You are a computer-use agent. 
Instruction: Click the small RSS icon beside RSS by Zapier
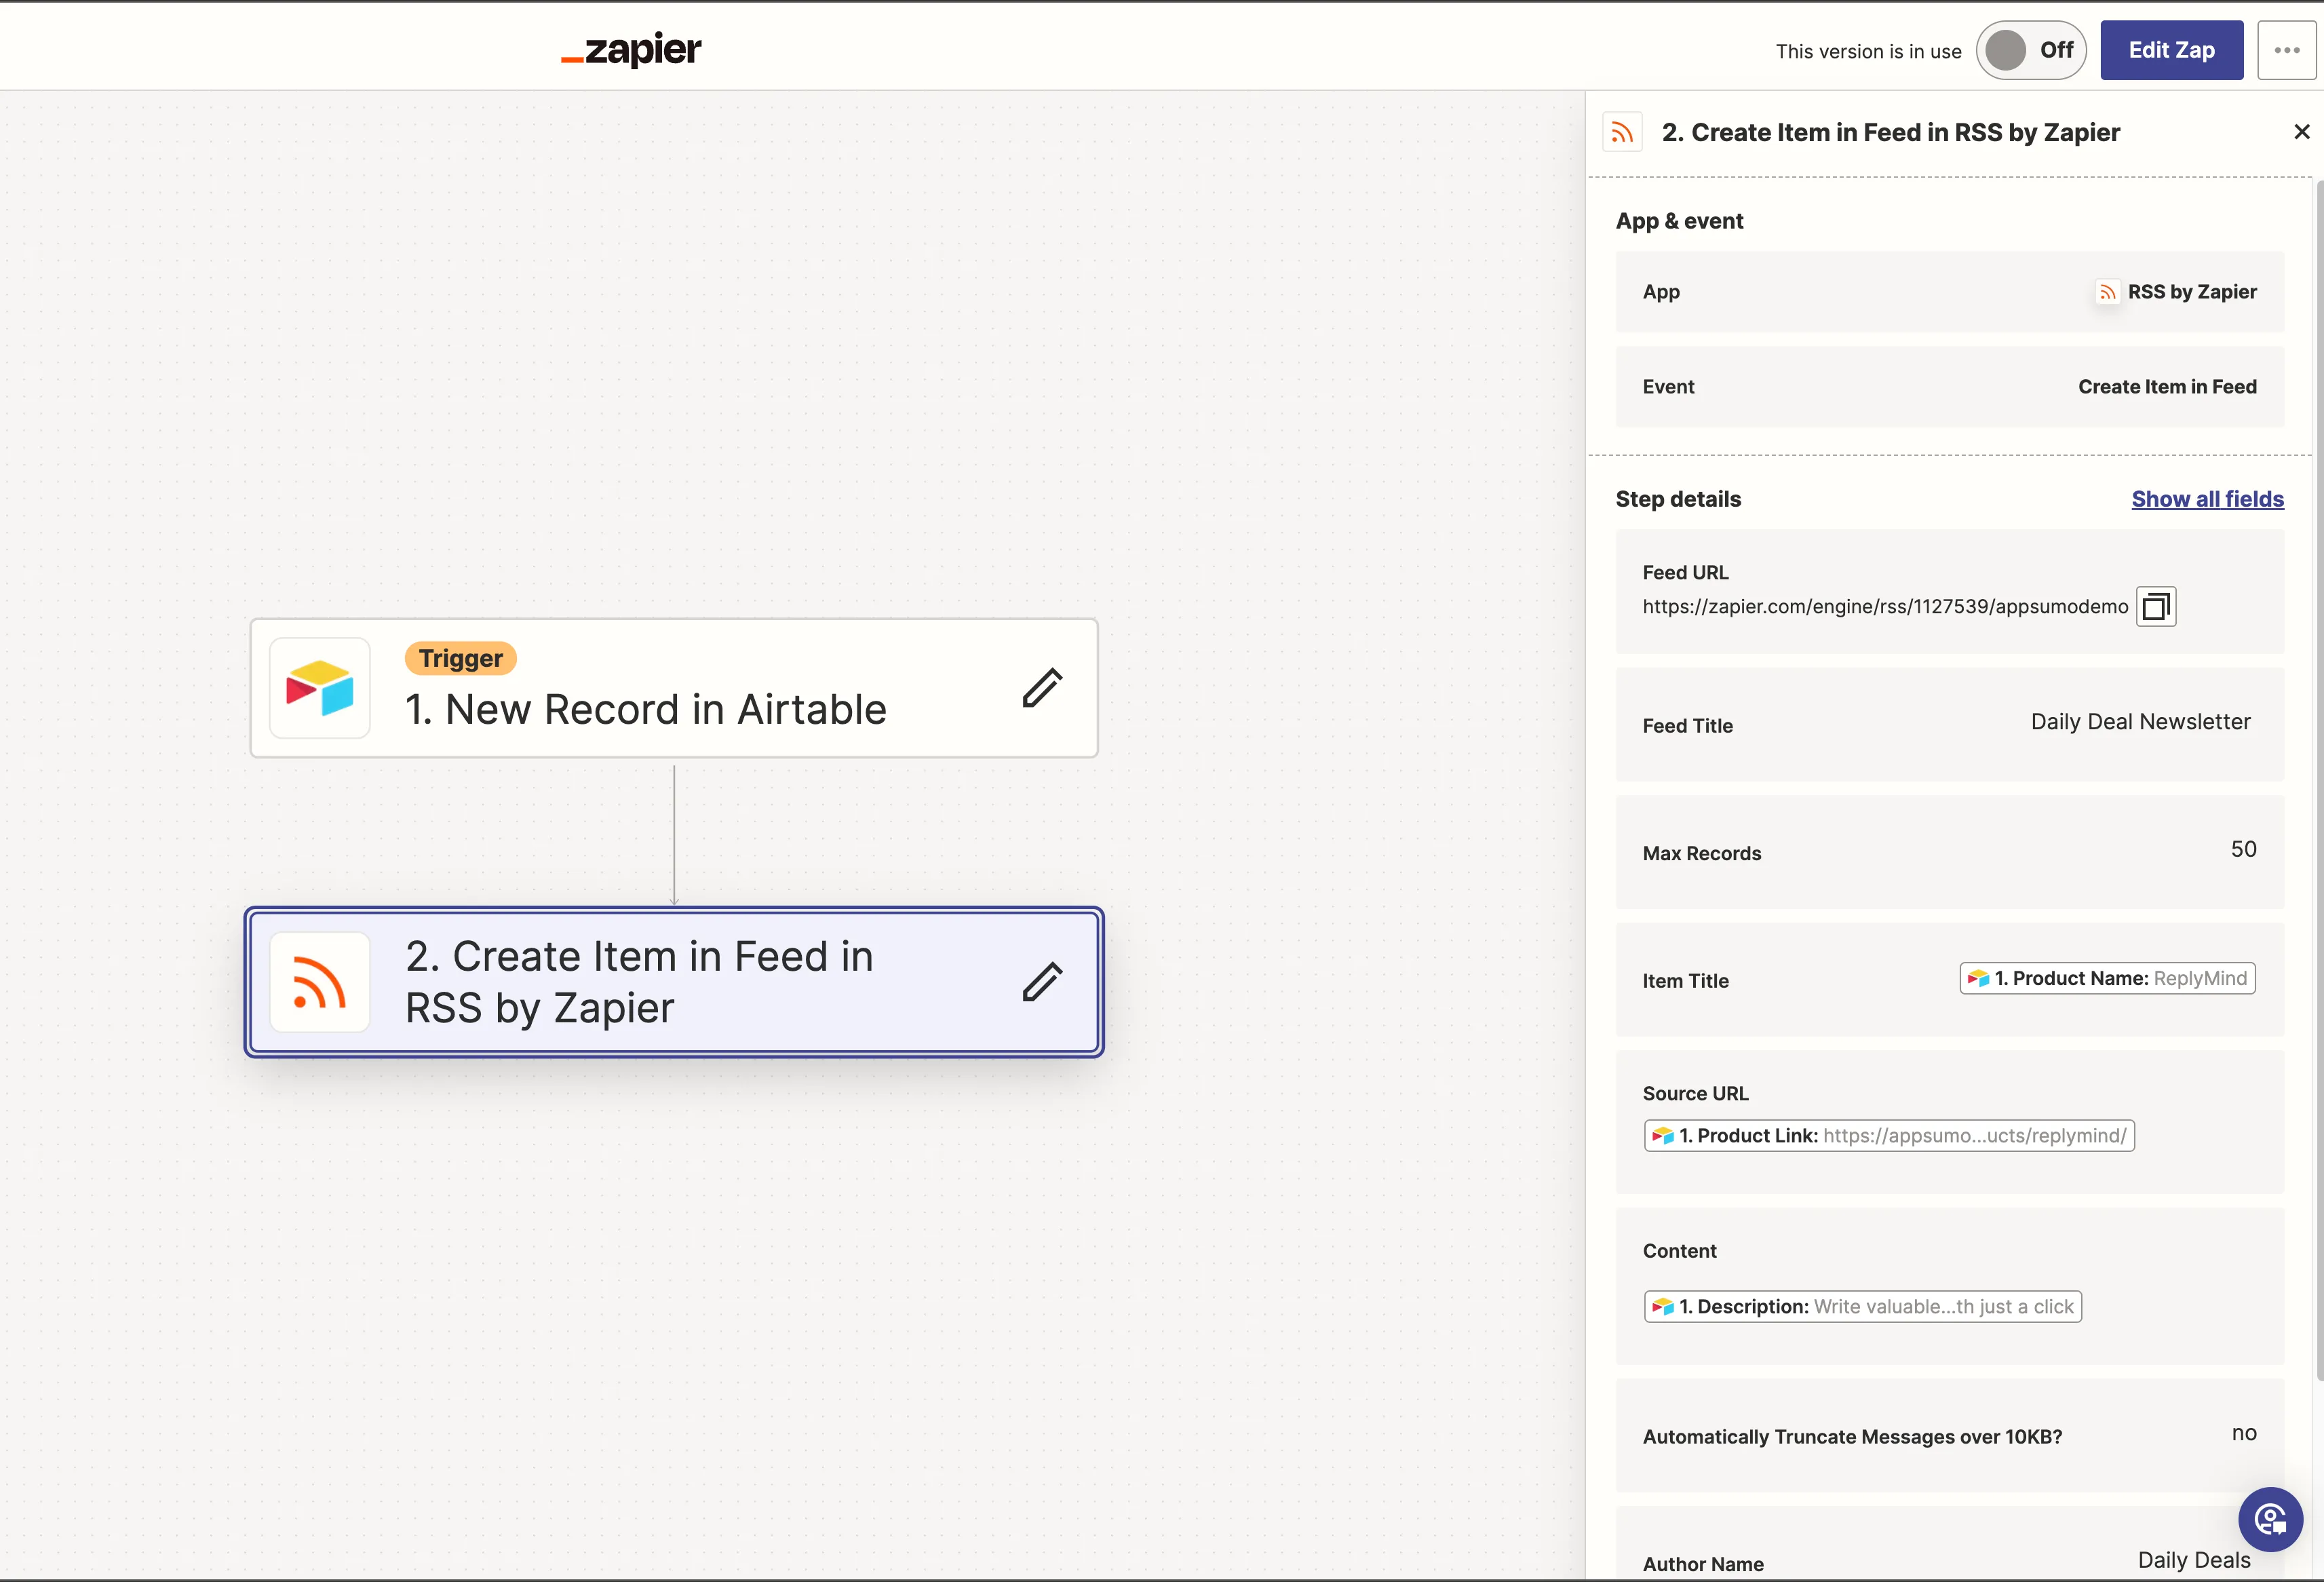[2107, 292]
